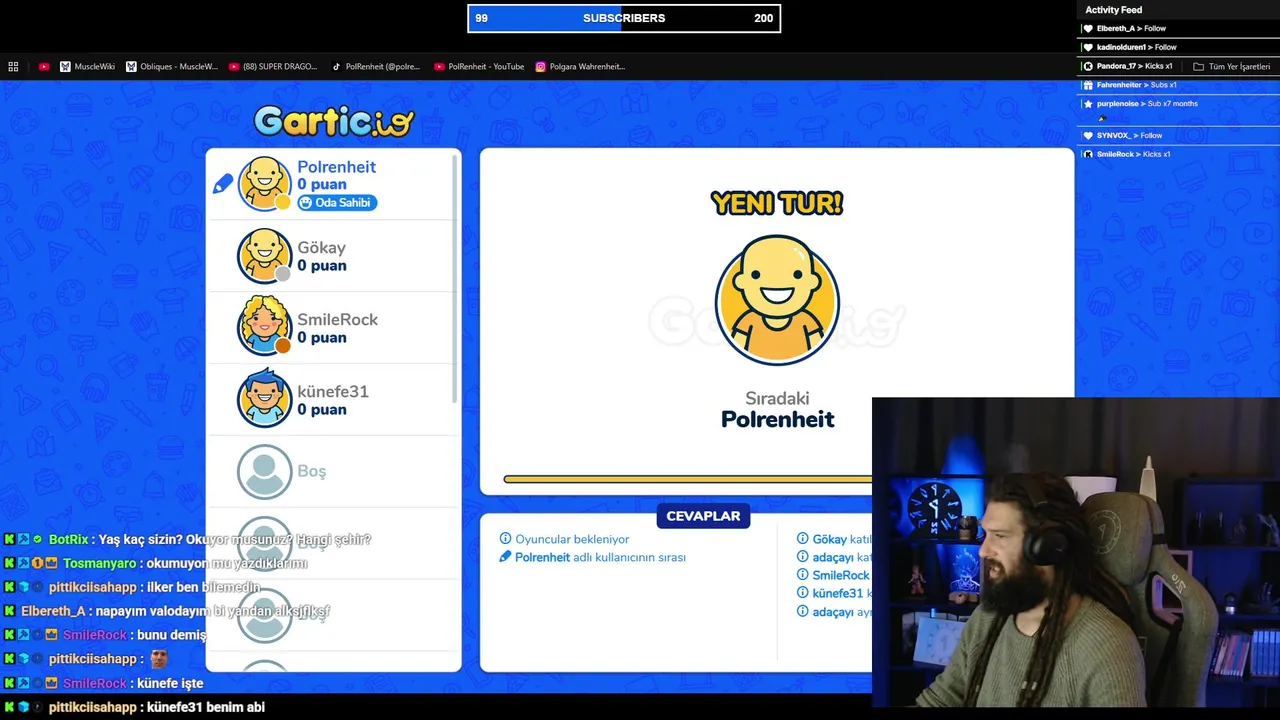The image size is (1280, 720).
Task: Click the gift icon beside Fahrenheiter subs
Action: pos(1088,85)
